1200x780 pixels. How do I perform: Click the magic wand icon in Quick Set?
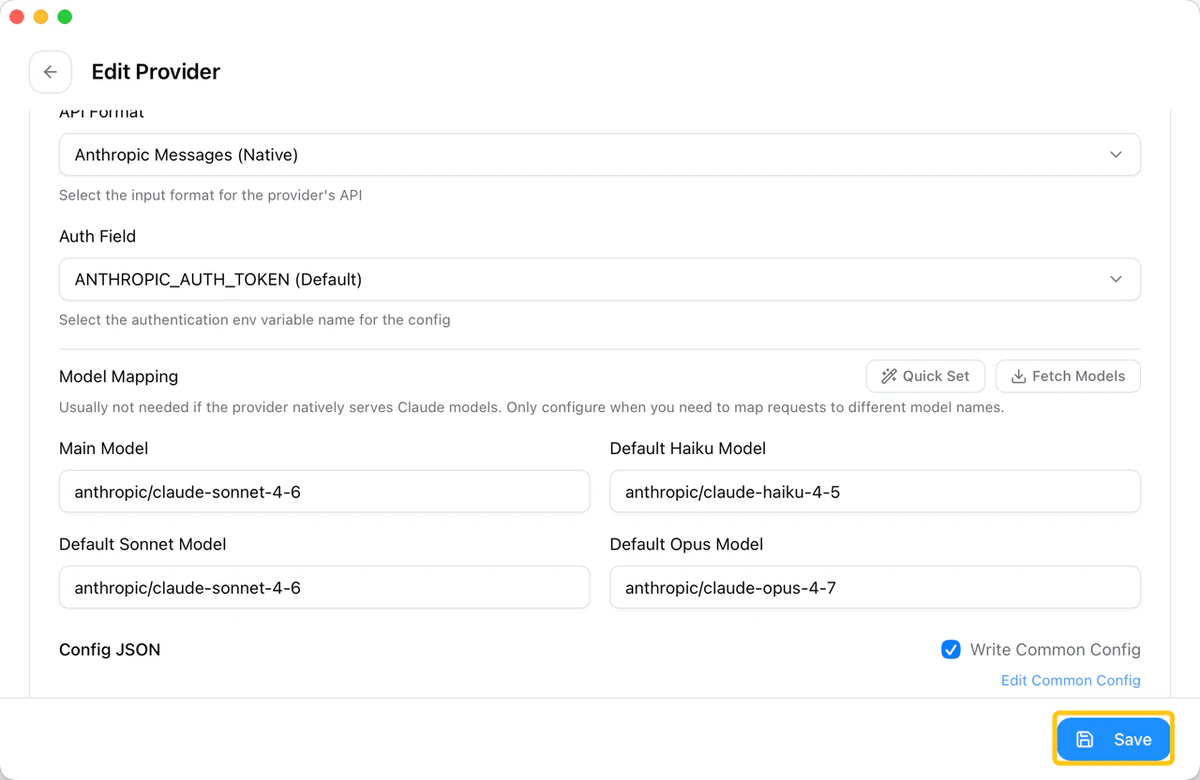click(x=888, y=376)
